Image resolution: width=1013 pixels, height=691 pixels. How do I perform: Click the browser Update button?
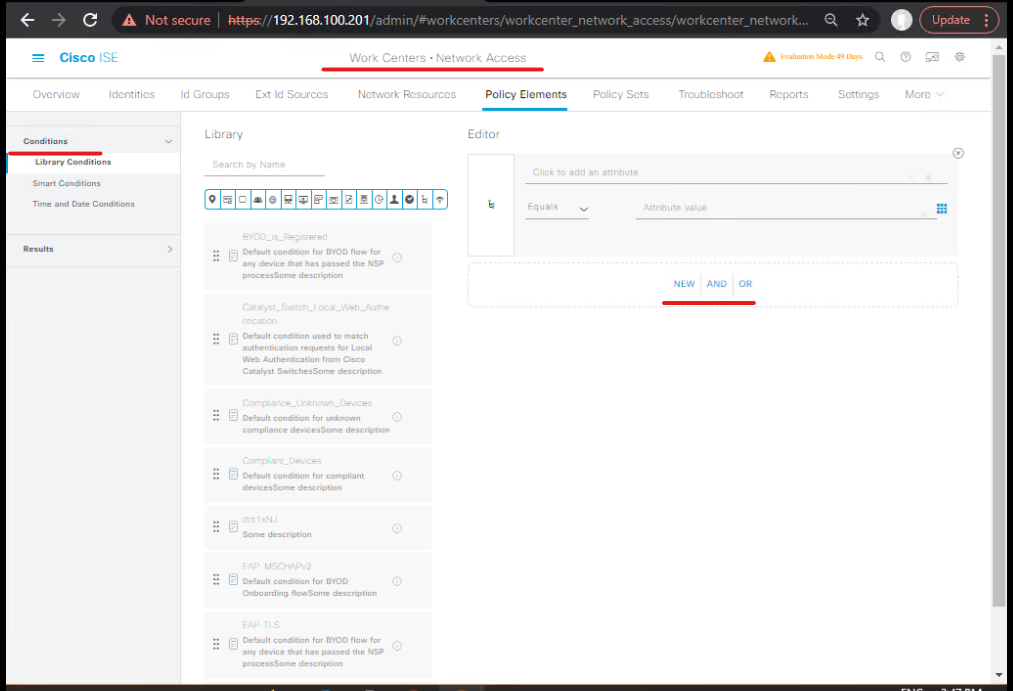point(950,20)
